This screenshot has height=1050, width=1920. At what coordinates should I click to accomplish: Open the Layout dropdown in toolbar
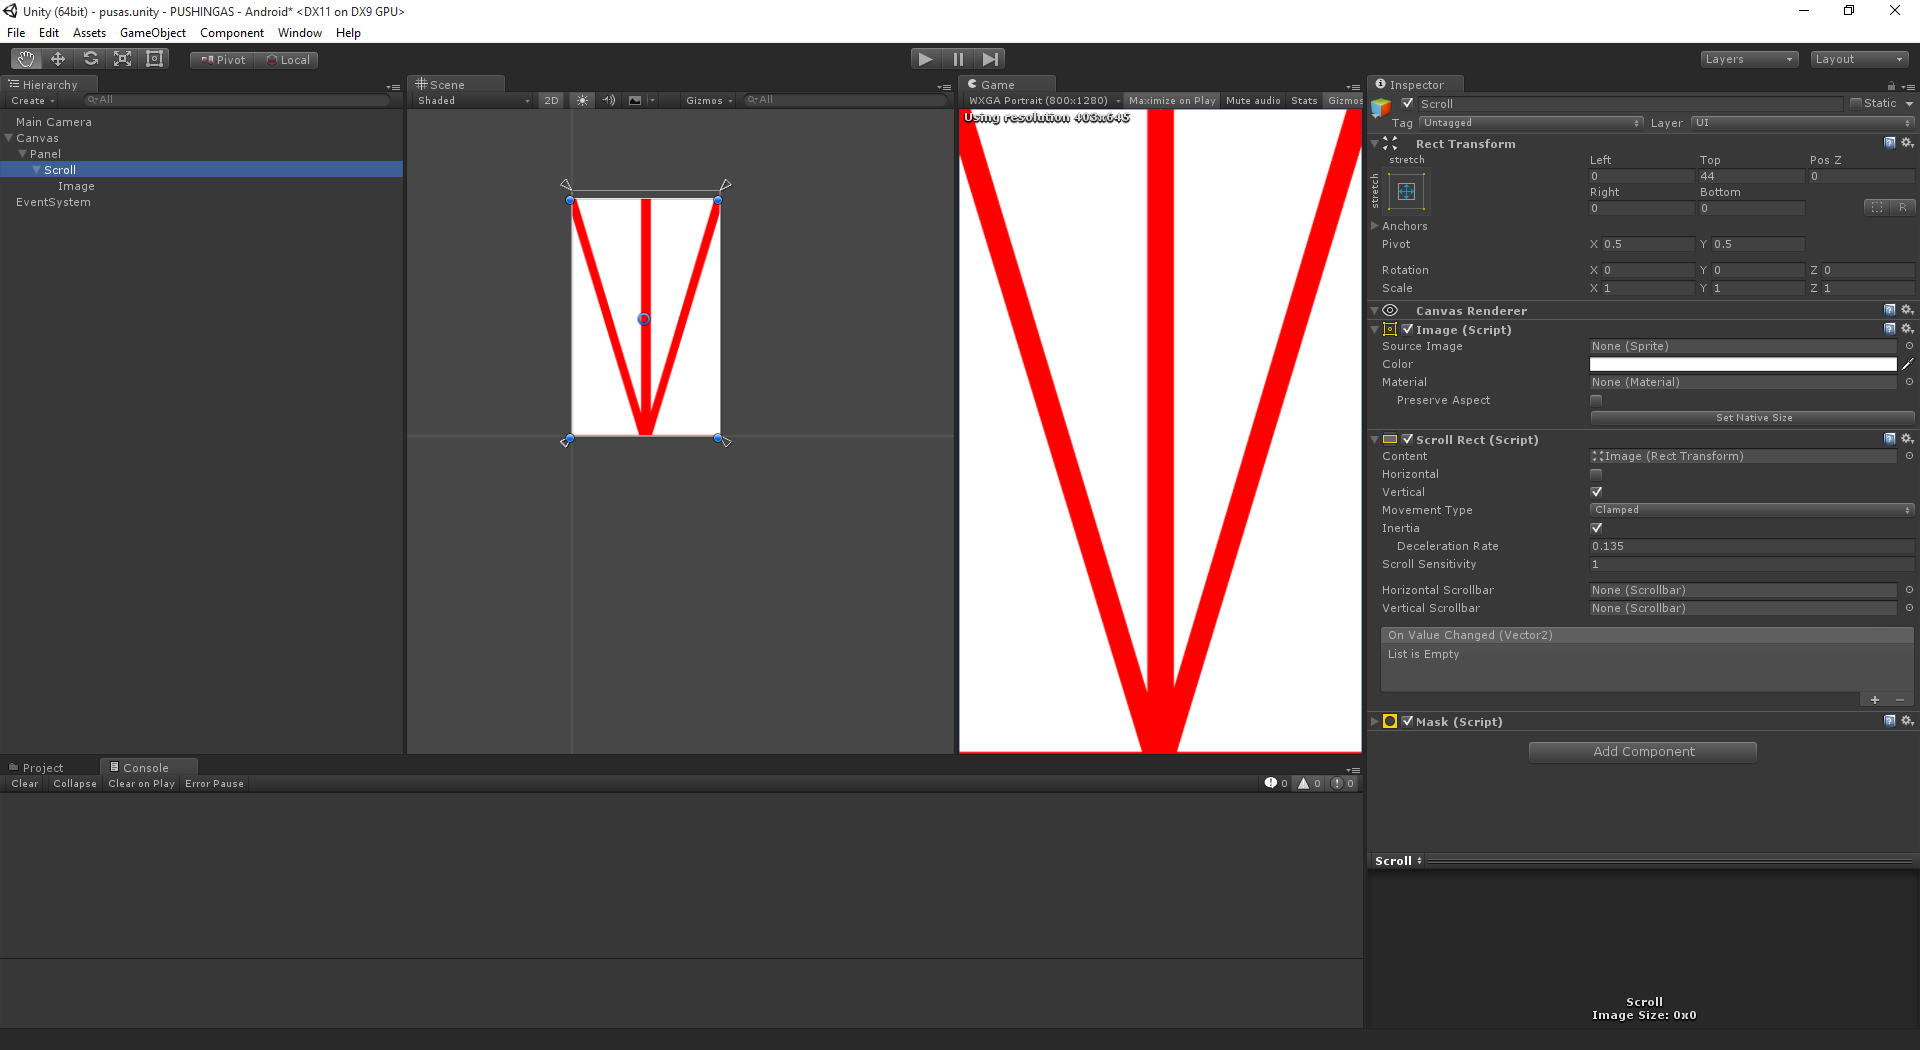[1859, 59]
